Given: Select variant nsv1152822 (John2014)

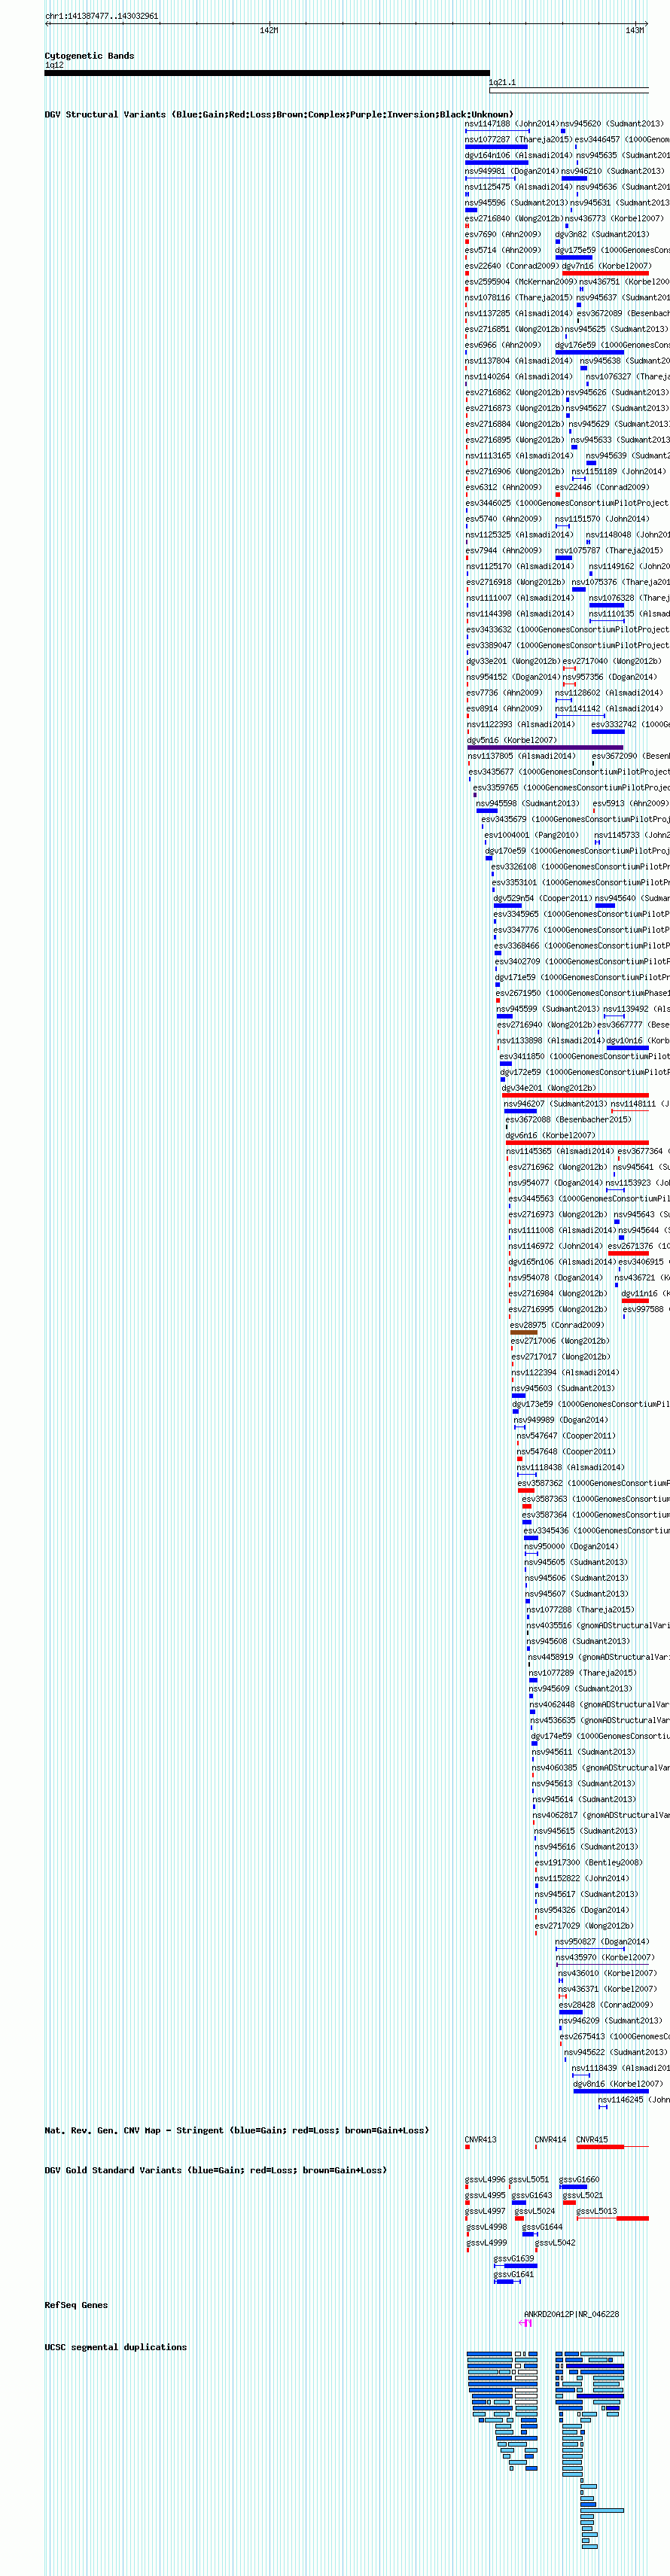Looking at the screenshot, I should (581, 1878).
